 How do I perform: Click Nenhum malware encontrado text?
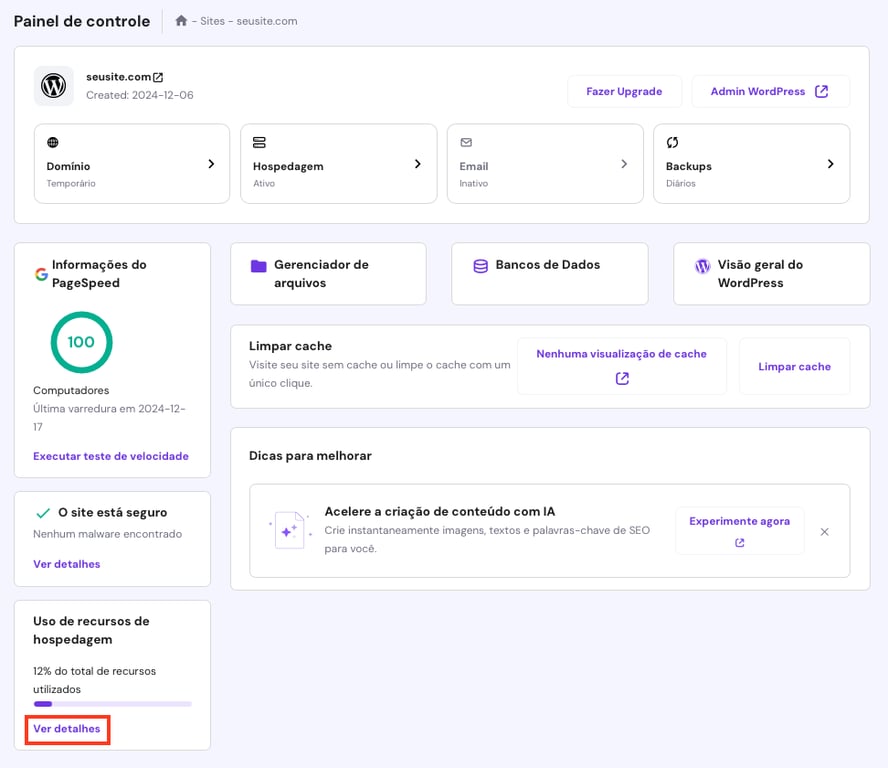[x=108, y=534]
